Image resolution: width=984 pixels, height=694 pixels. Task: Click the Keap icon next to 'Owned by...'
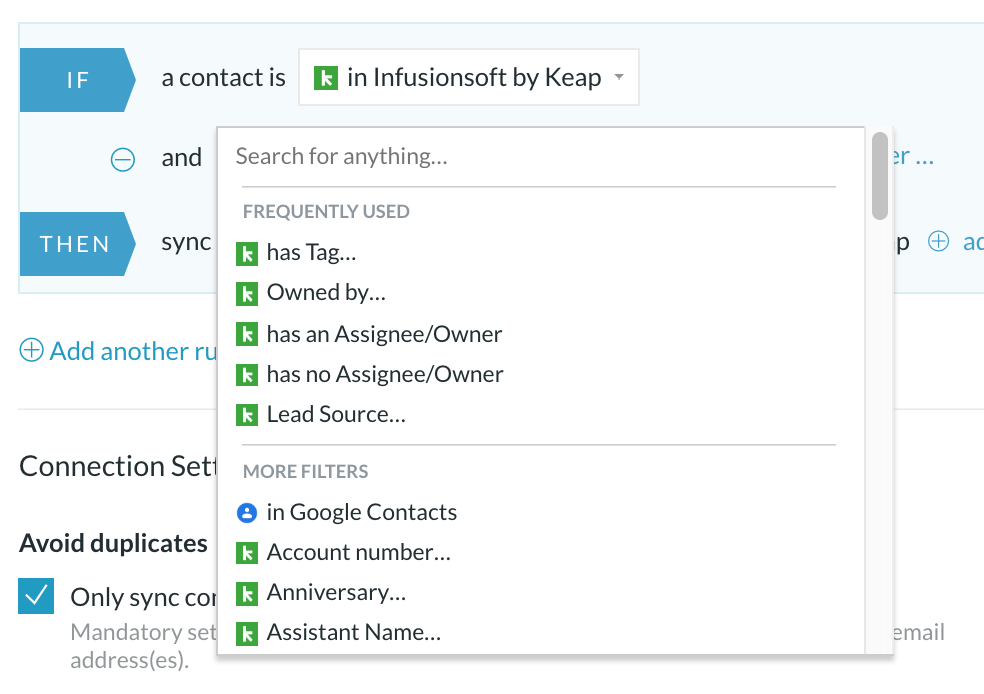point(247,294)
